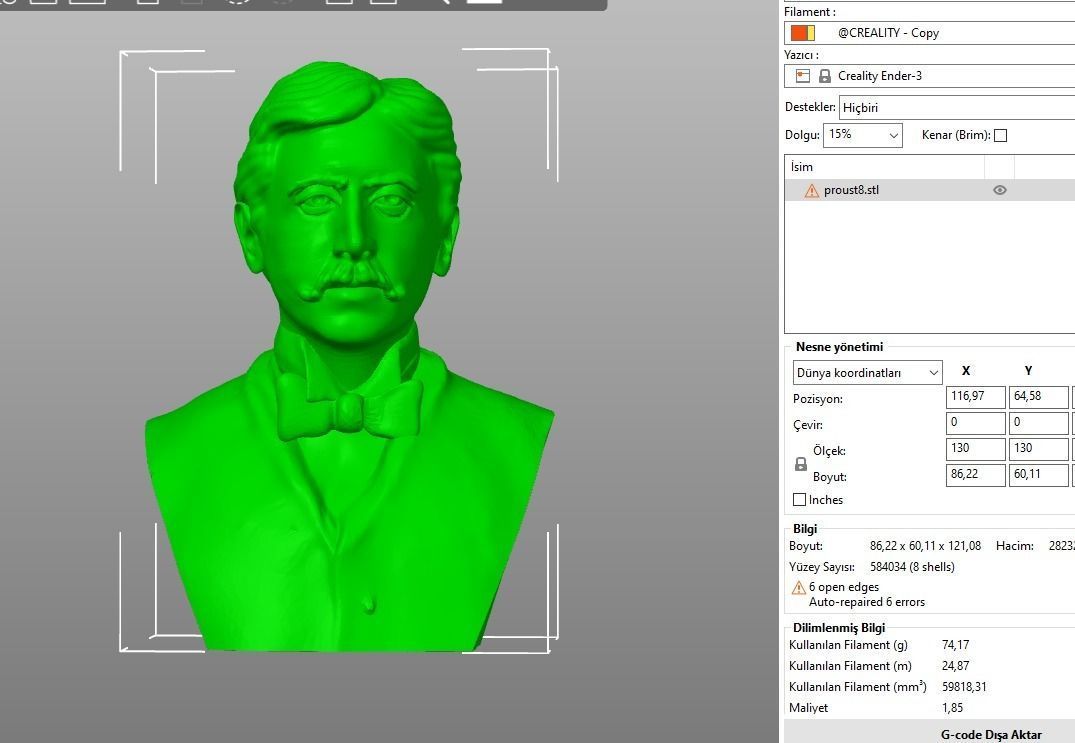
Task: Click the İsim column header
Action: pyautogui.click(x=884, y=167)
